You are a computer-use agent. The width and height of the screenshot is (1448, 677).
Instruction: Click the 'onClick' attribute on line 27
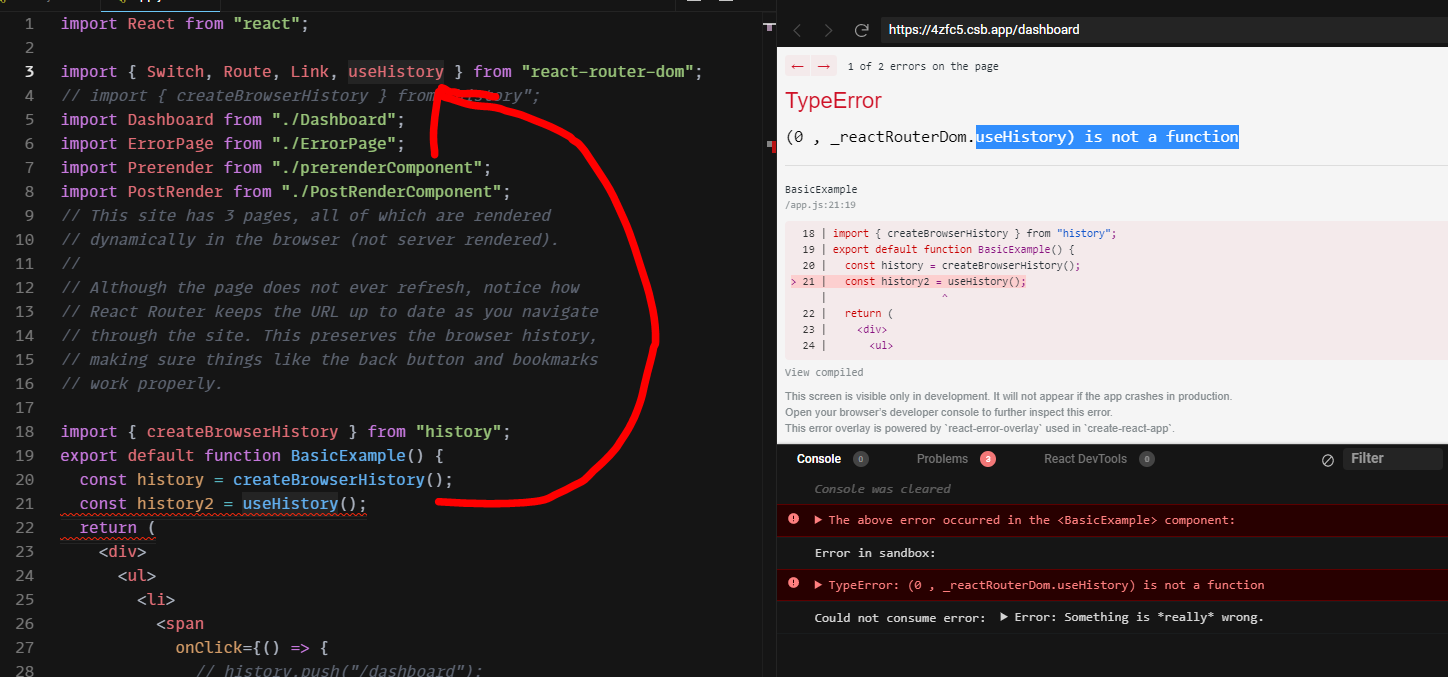point(209,647)
